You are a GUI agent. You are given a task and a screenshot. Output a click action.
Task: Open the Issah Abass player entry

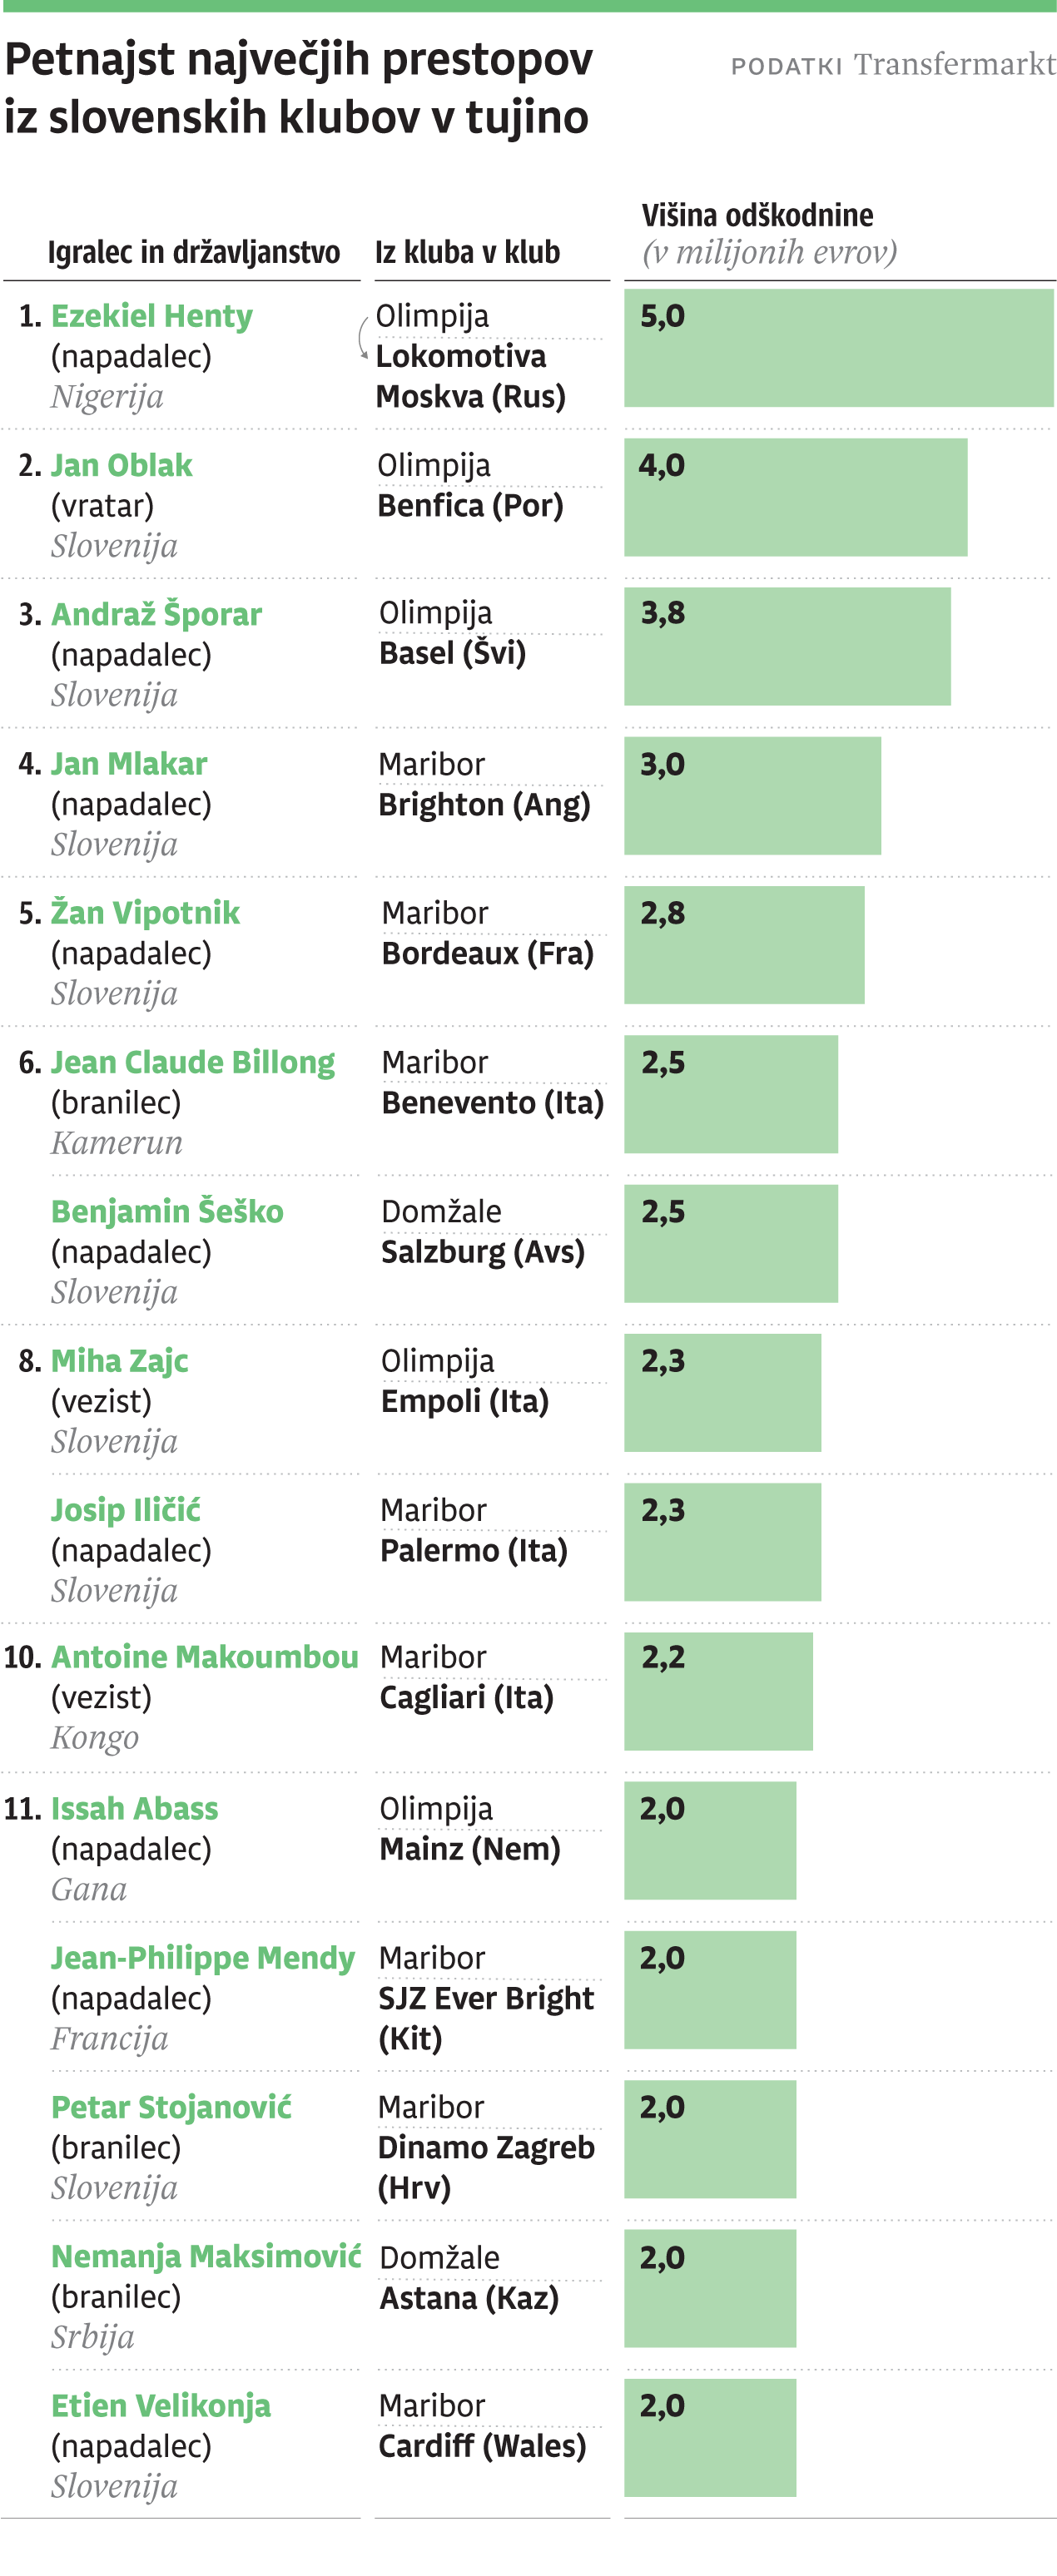point(134,1808)
